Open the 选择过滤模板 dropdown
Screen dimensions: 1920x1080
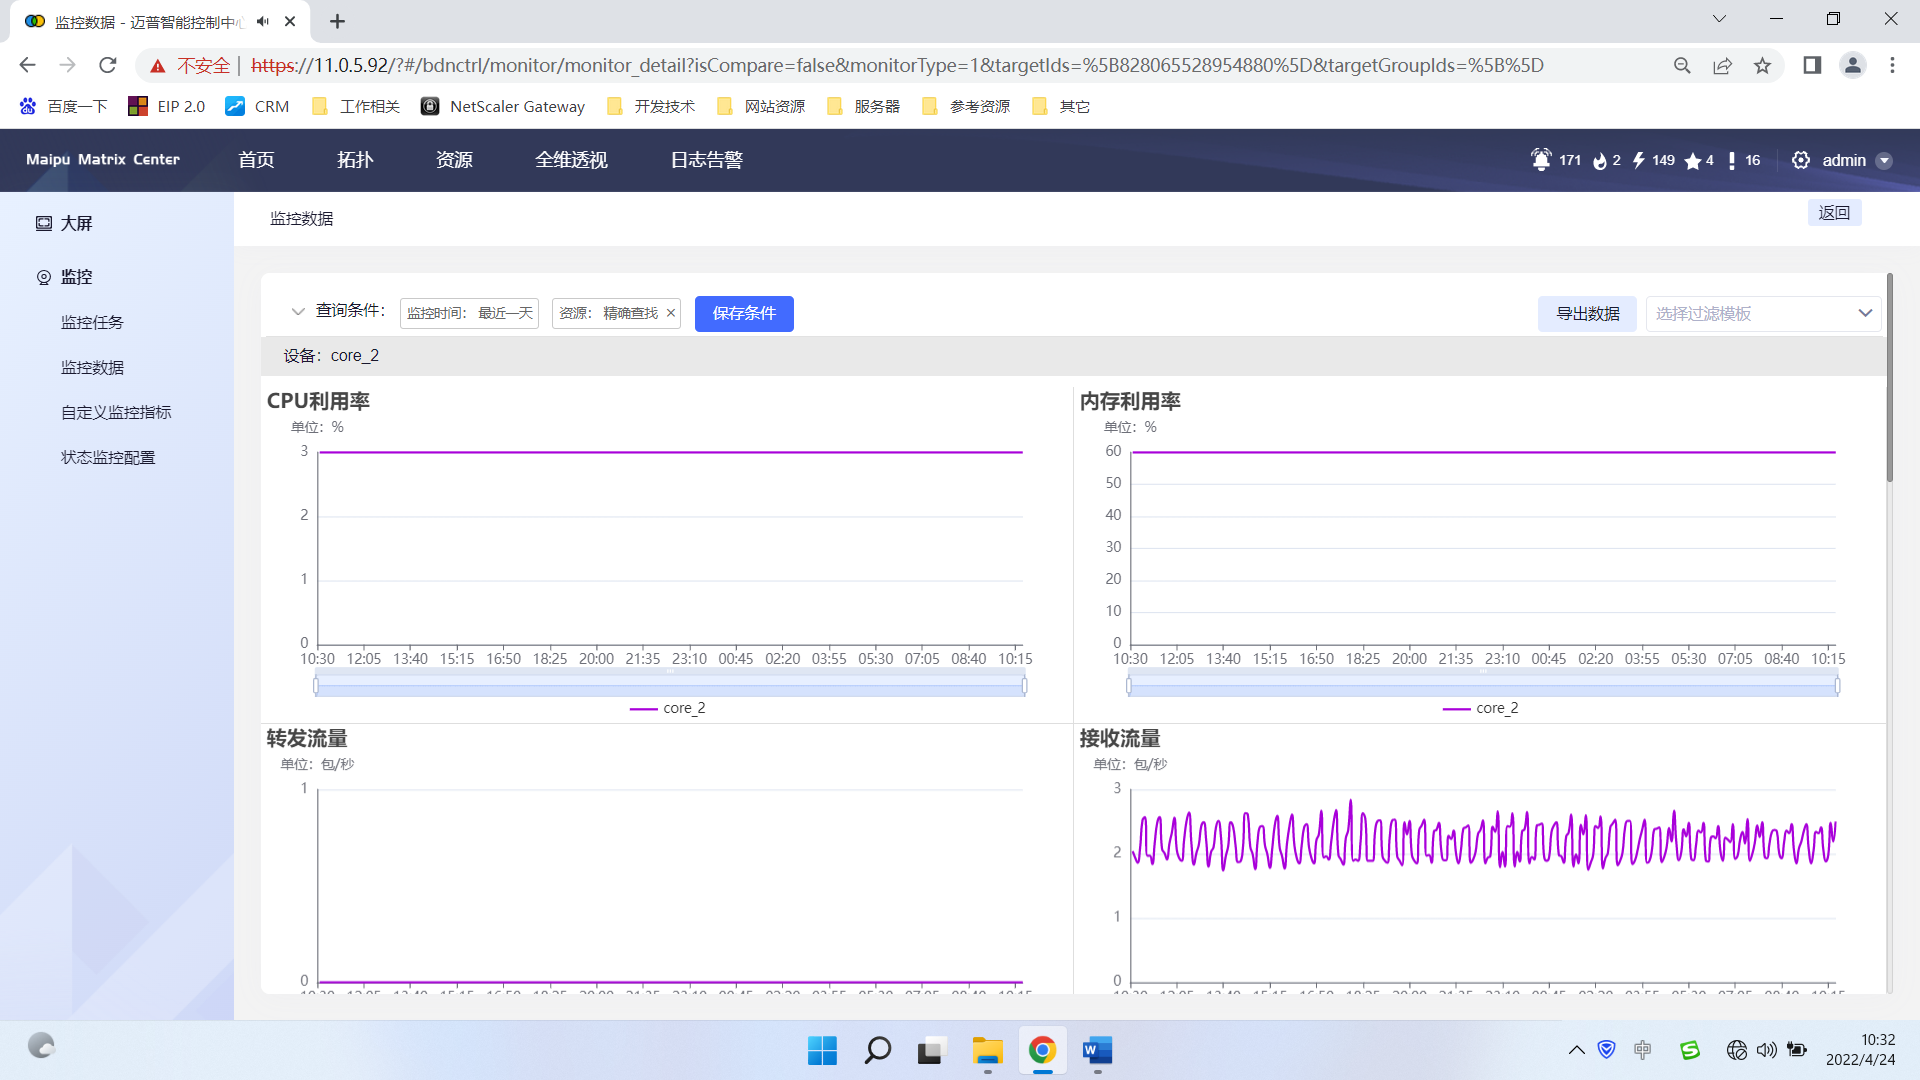[x=1764, y=313]
